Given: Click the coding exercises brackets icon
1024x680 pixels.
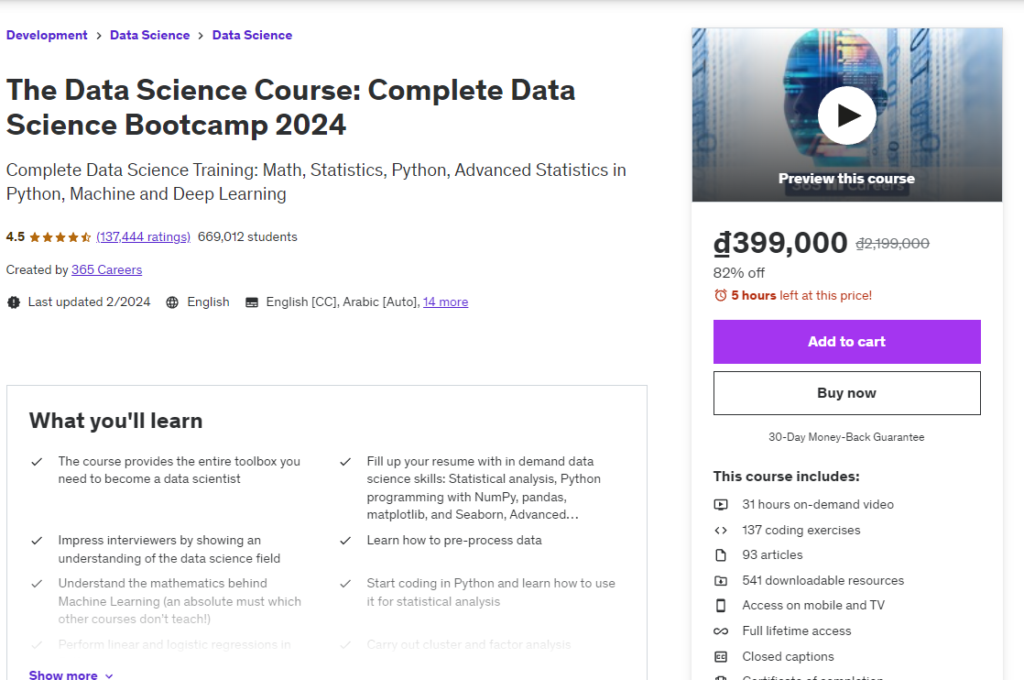Looking at the screenshot, I should [x=720, y=529].
